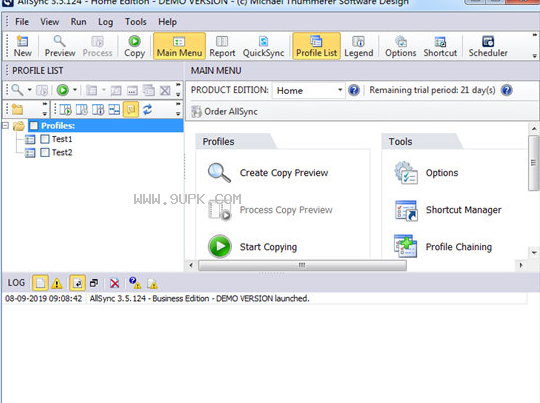Launch QuickSync from the toolbar

(x=263, y=46)
